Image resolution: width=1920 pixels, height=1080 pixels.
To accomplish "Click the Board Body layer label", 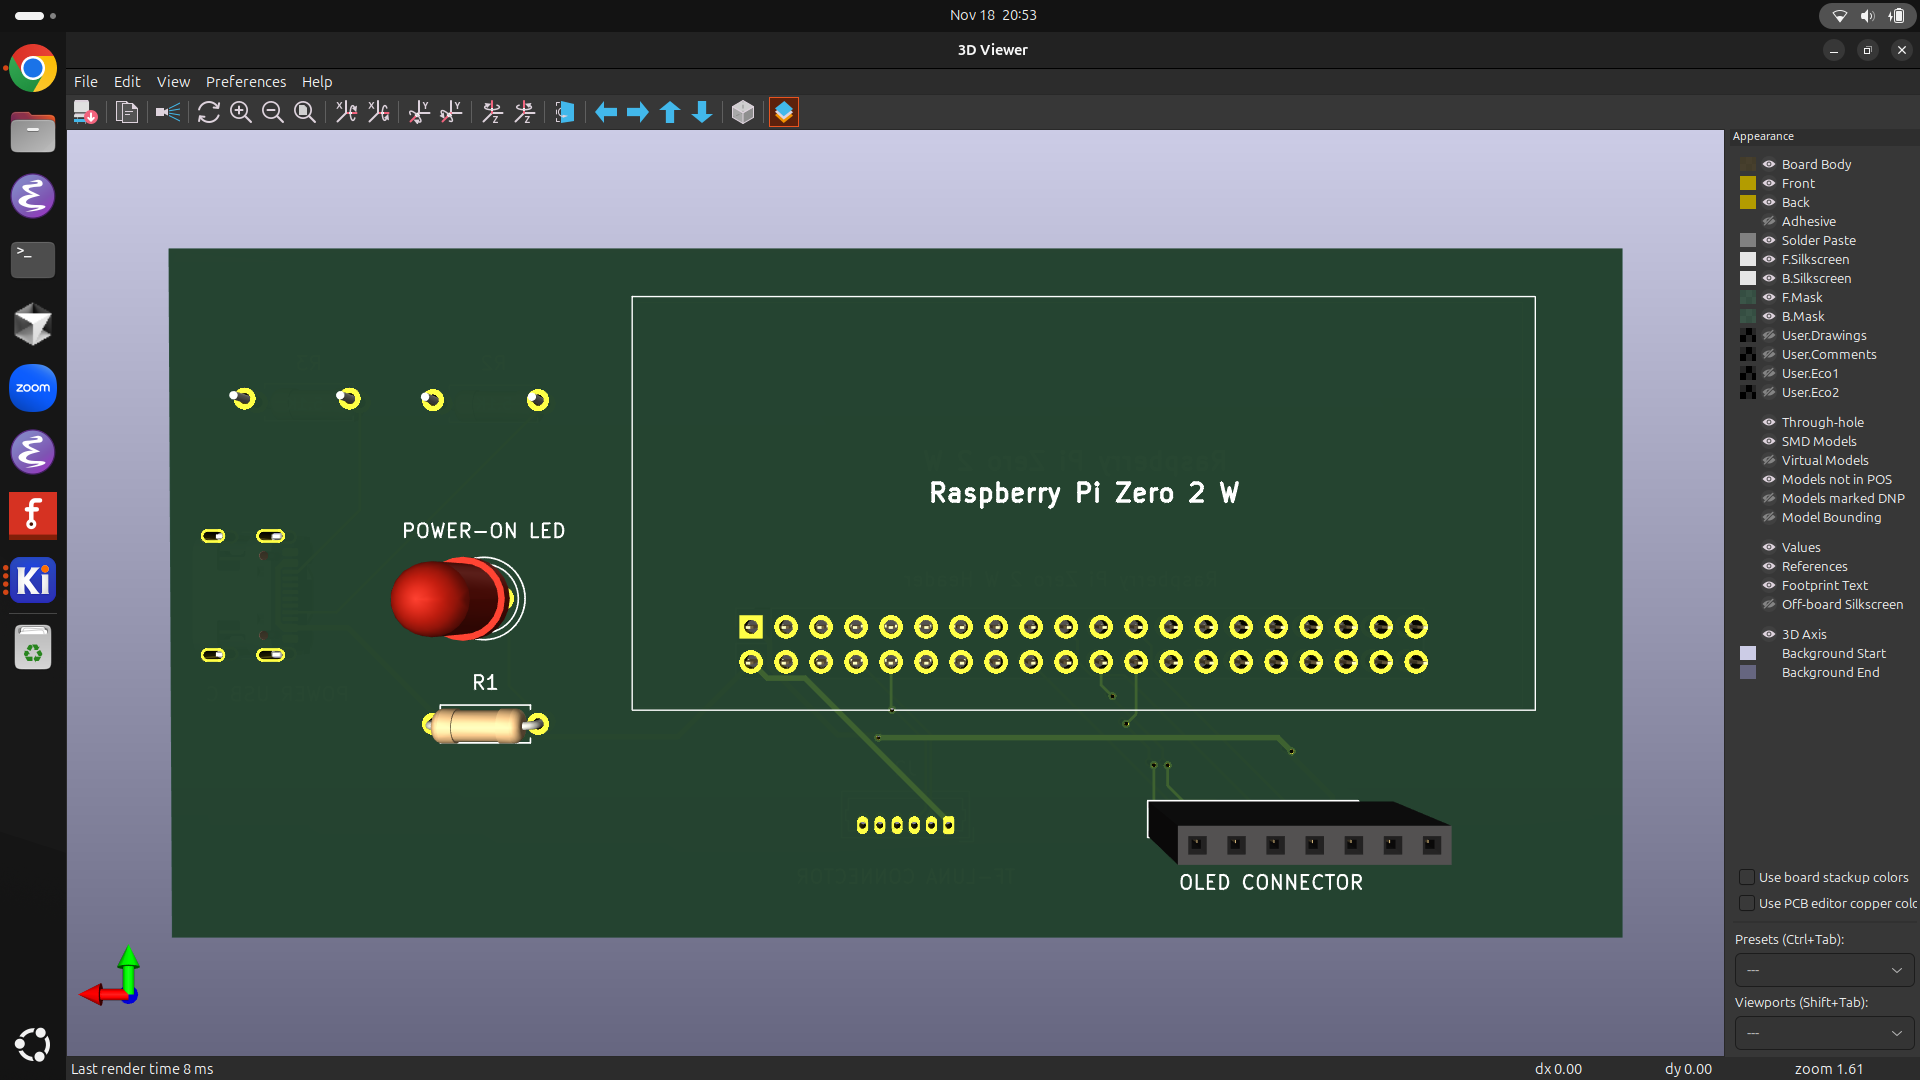I will pos(1816,164).
